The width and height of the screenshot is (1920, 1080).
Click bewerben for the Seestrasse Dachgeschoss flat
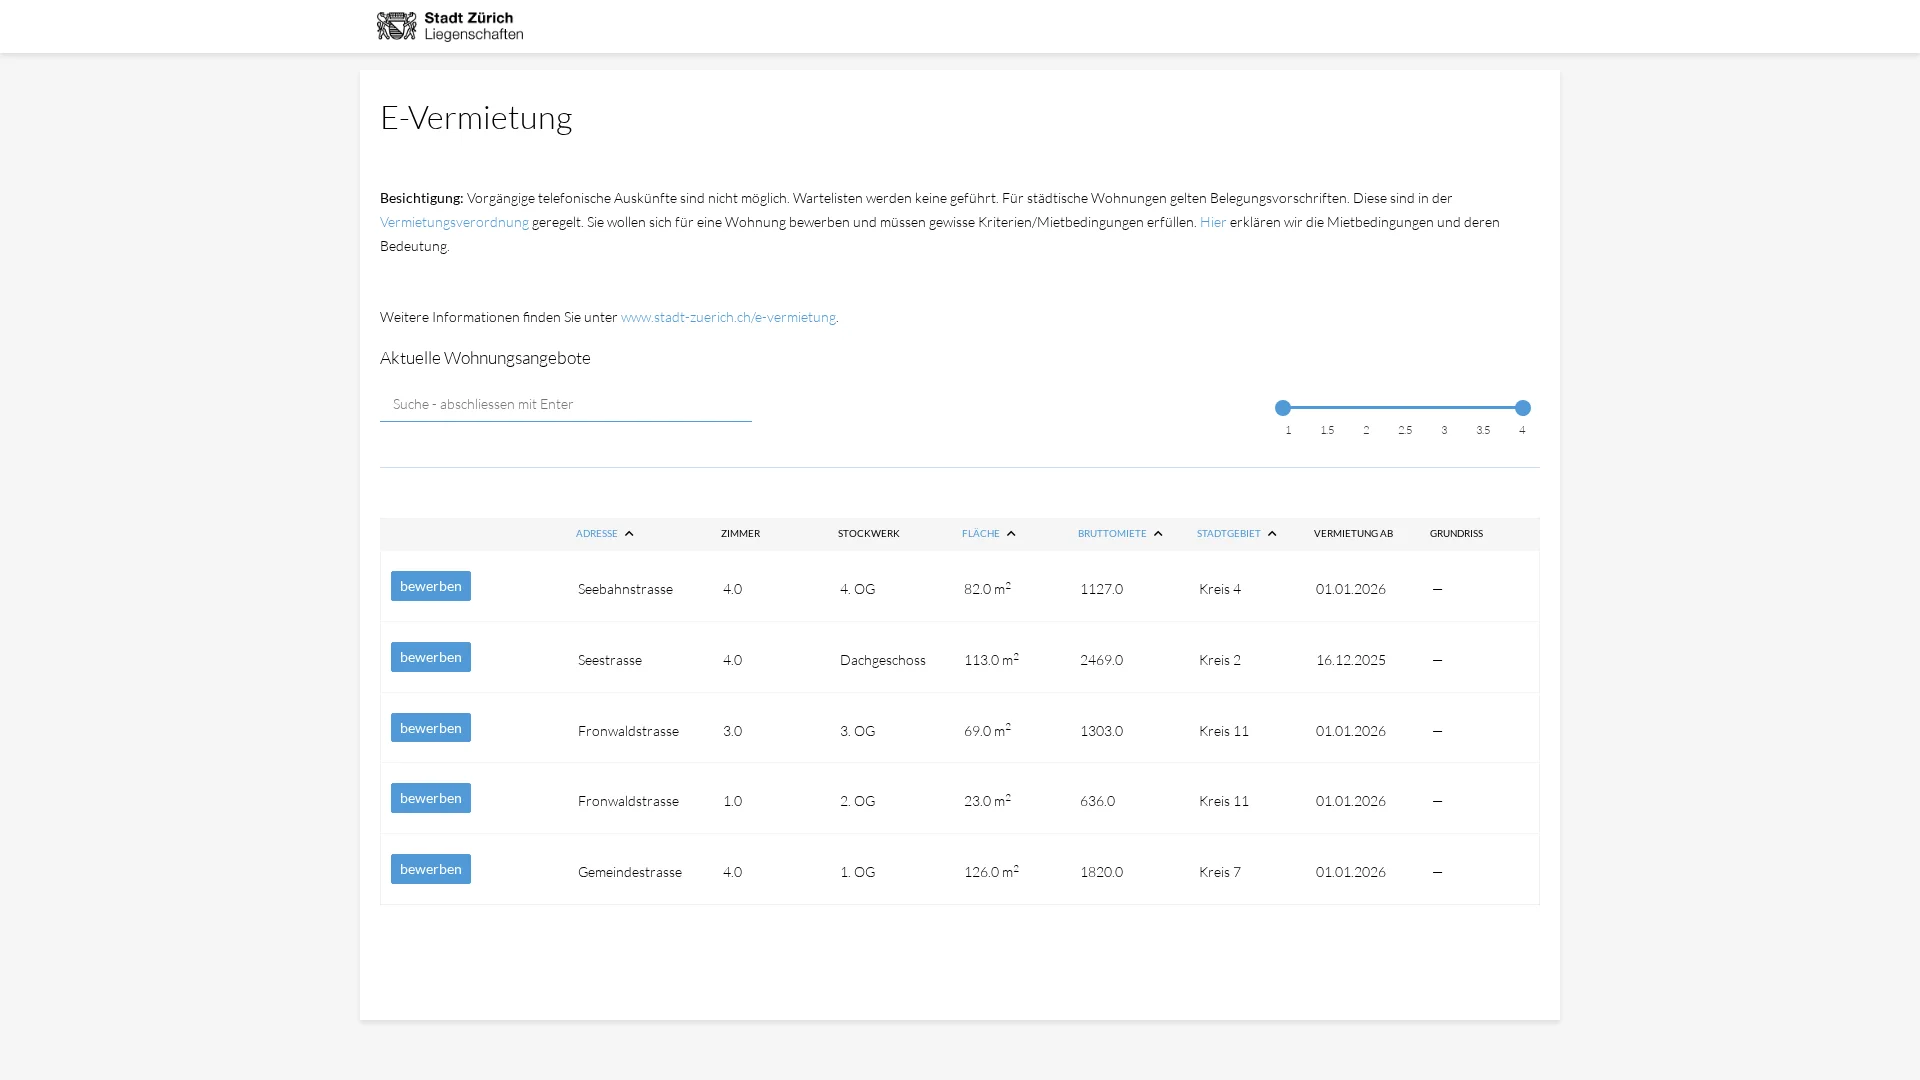tap(430, 657)
